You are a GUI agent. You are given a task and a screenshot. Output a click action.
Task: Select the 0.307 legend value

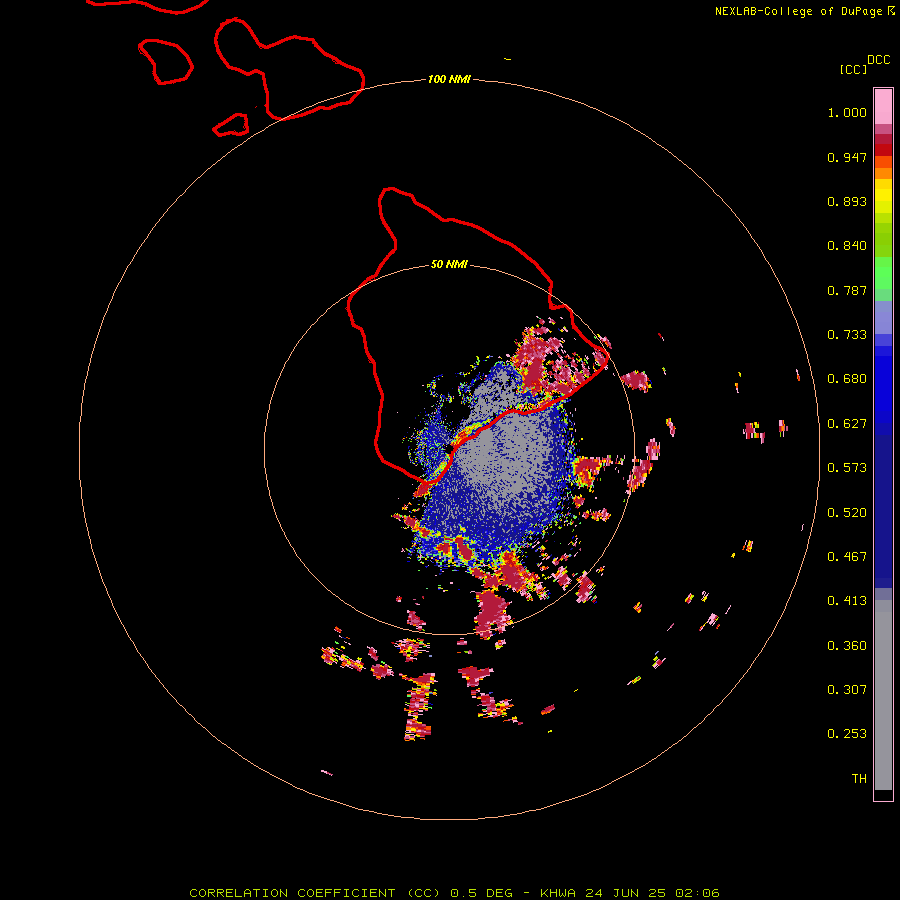(x=847, y=690)
